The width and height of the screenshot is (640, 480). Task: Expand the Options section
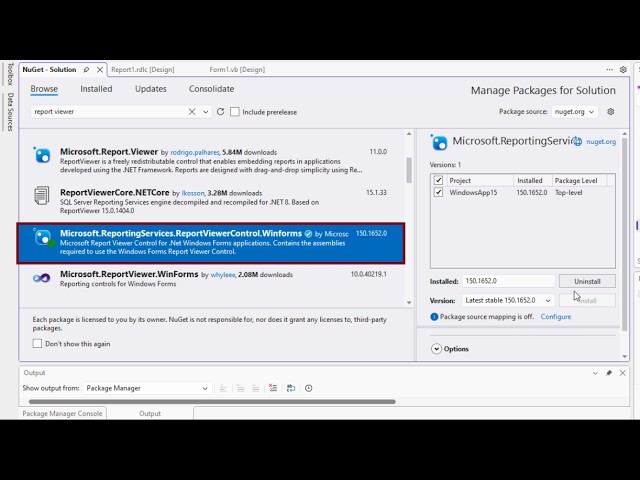pyautogui.click(x=436, y=349)
